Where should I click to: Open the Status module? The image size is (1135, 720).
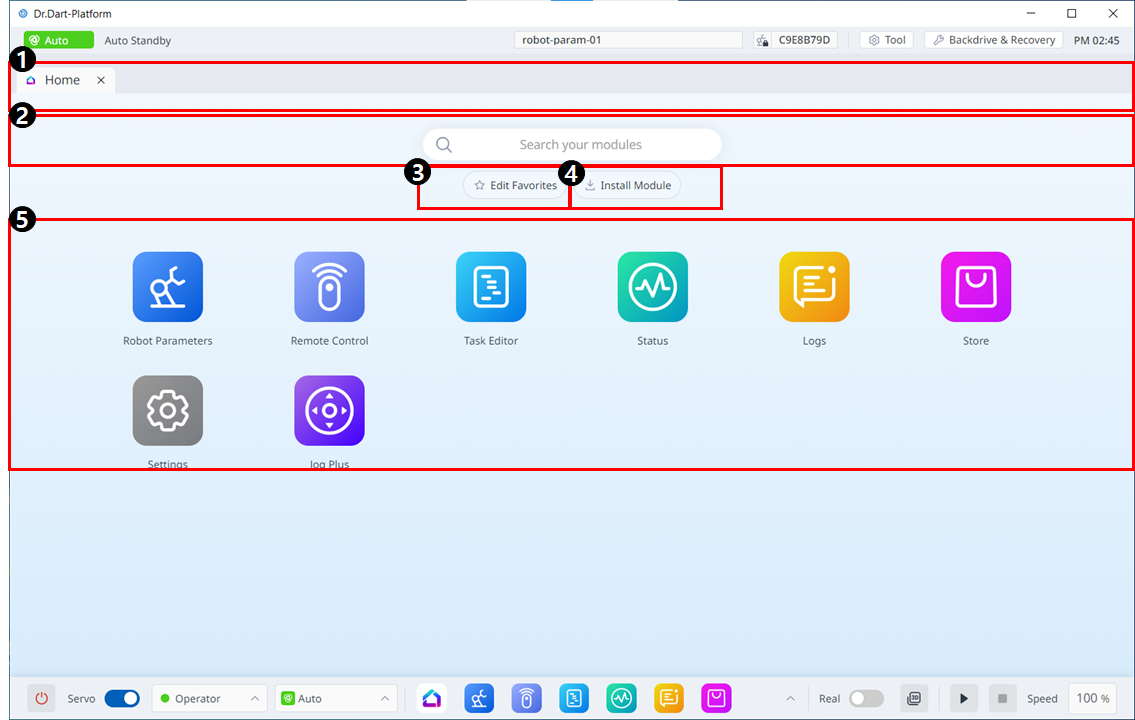(652, 287)
